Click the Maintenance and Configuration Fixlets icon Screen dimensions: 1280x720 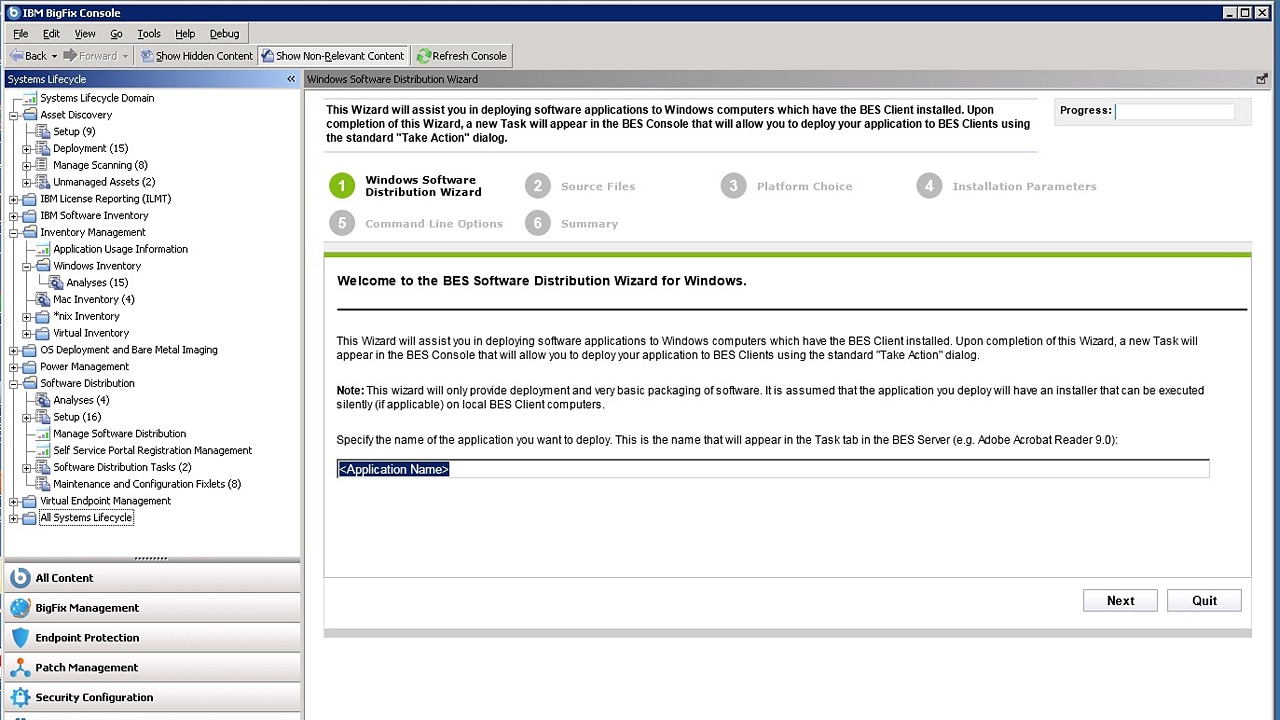[43, 484]
